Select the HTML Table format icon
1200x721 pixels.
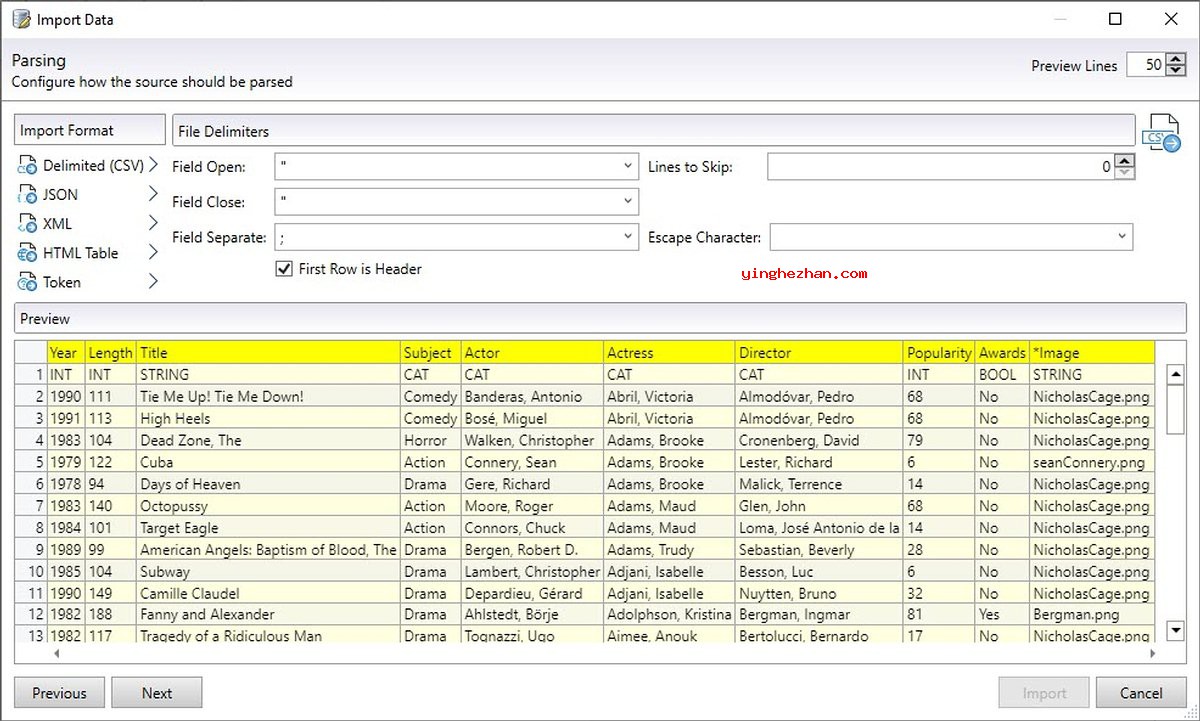tap(27, 254)
